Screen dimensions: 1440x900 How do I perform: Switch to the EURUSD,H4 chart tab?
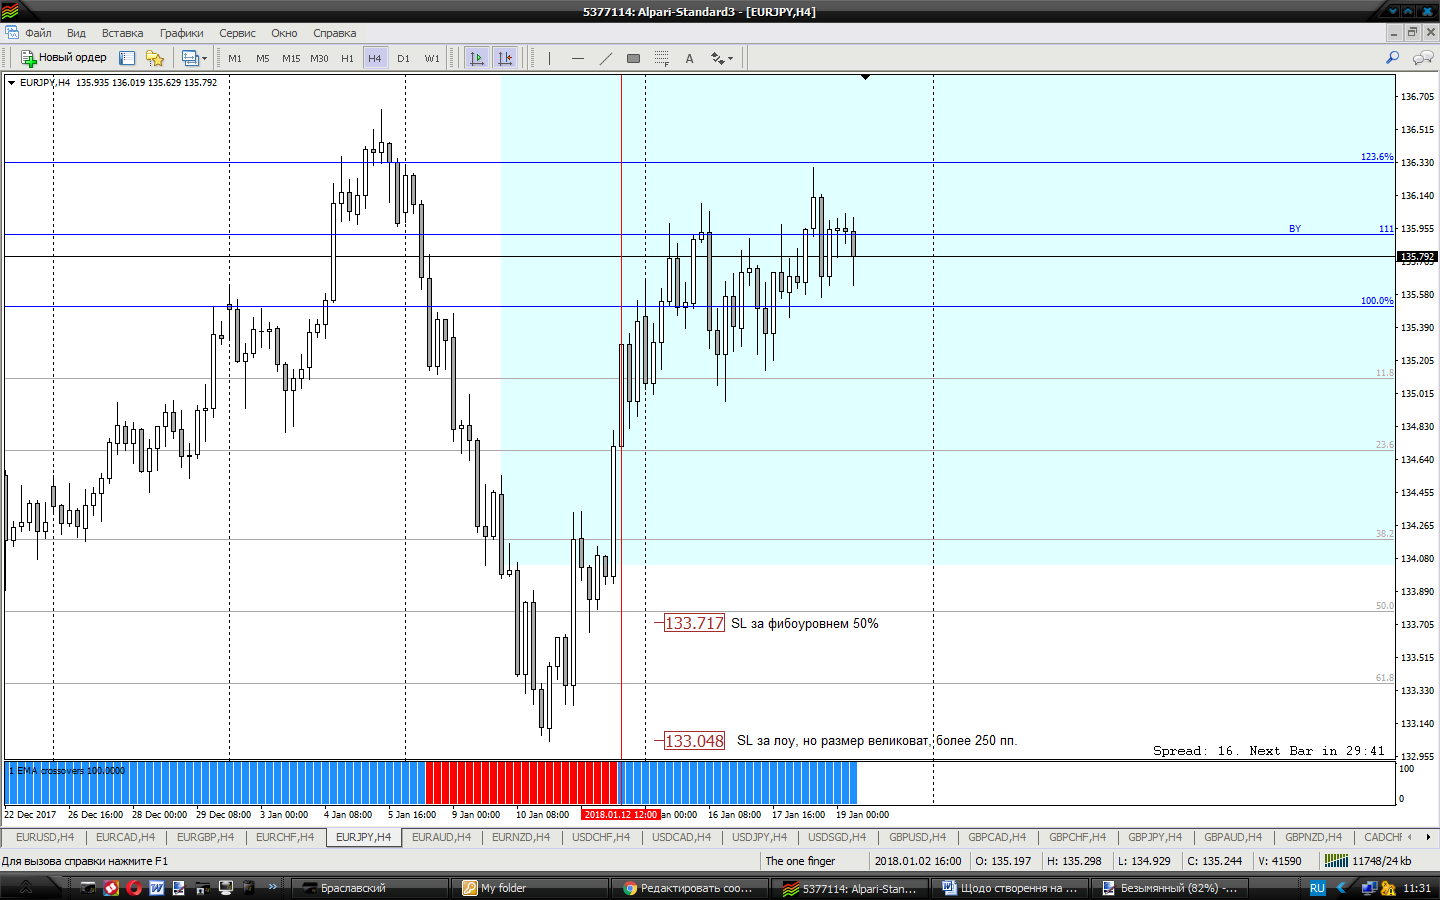point(44,837)
